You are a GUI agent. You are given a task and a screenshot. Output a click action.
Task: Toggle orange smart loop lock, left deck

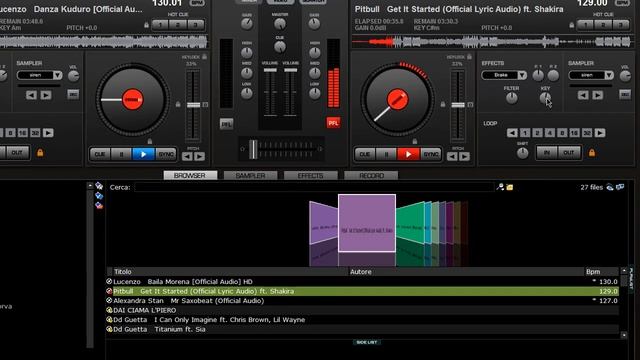40,153
